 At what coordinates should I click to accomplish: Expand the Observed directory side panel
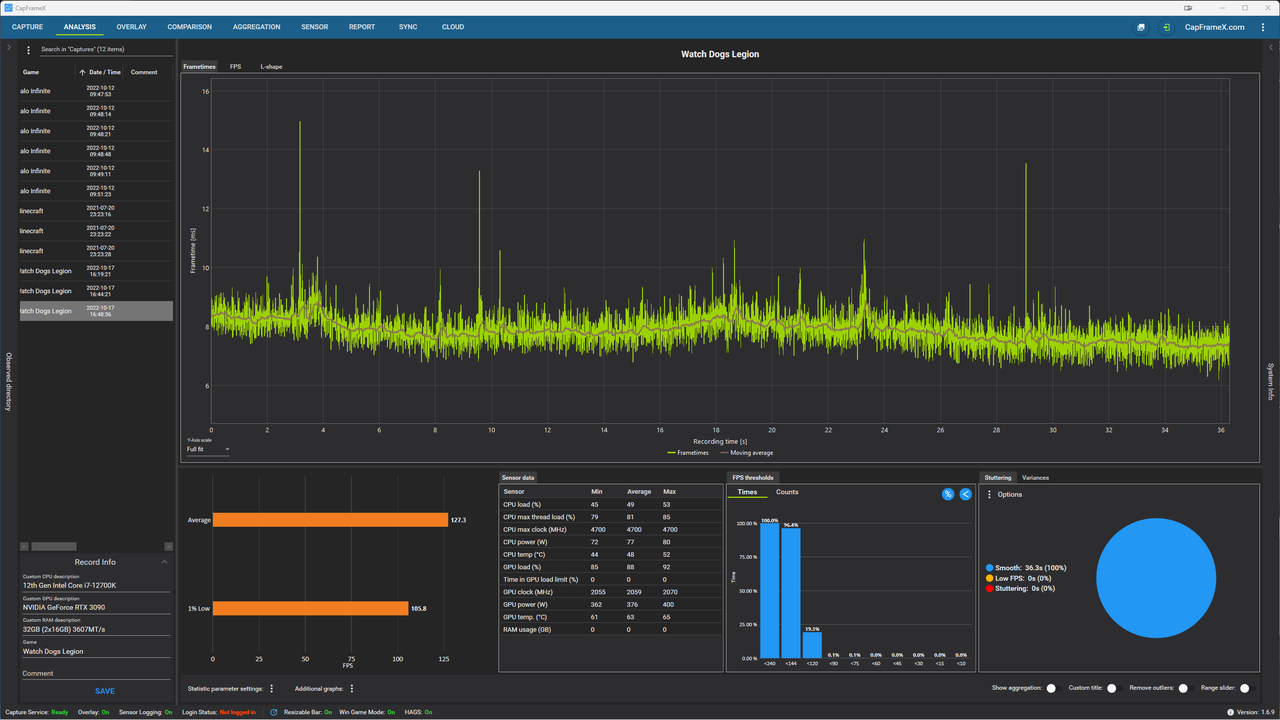[x=8, y=47]
